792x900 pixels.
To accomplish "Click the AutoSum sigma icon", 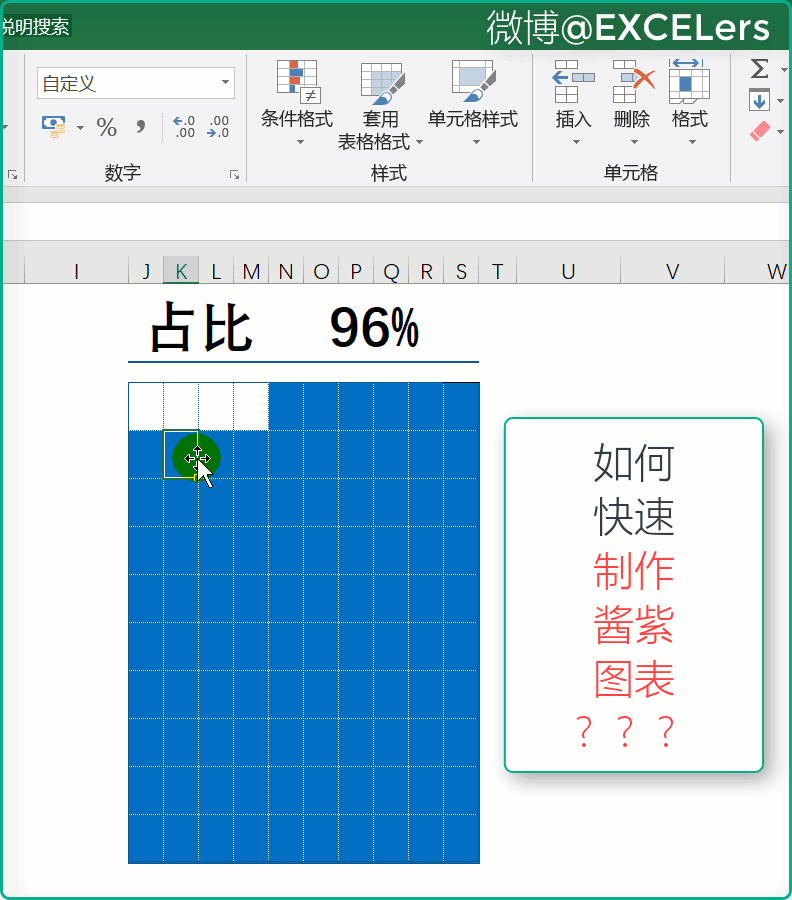I will tap(760, 68).
